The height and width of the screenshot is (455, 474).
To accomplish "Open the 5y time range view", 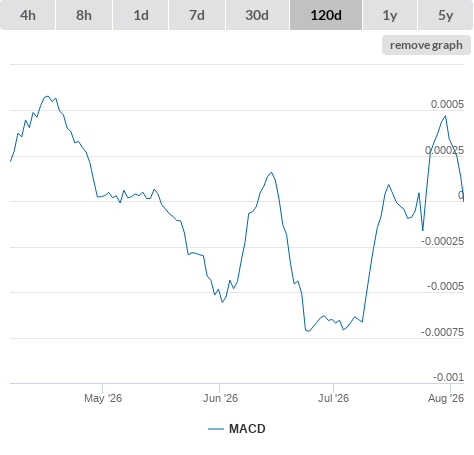I will tap(445, 15).
